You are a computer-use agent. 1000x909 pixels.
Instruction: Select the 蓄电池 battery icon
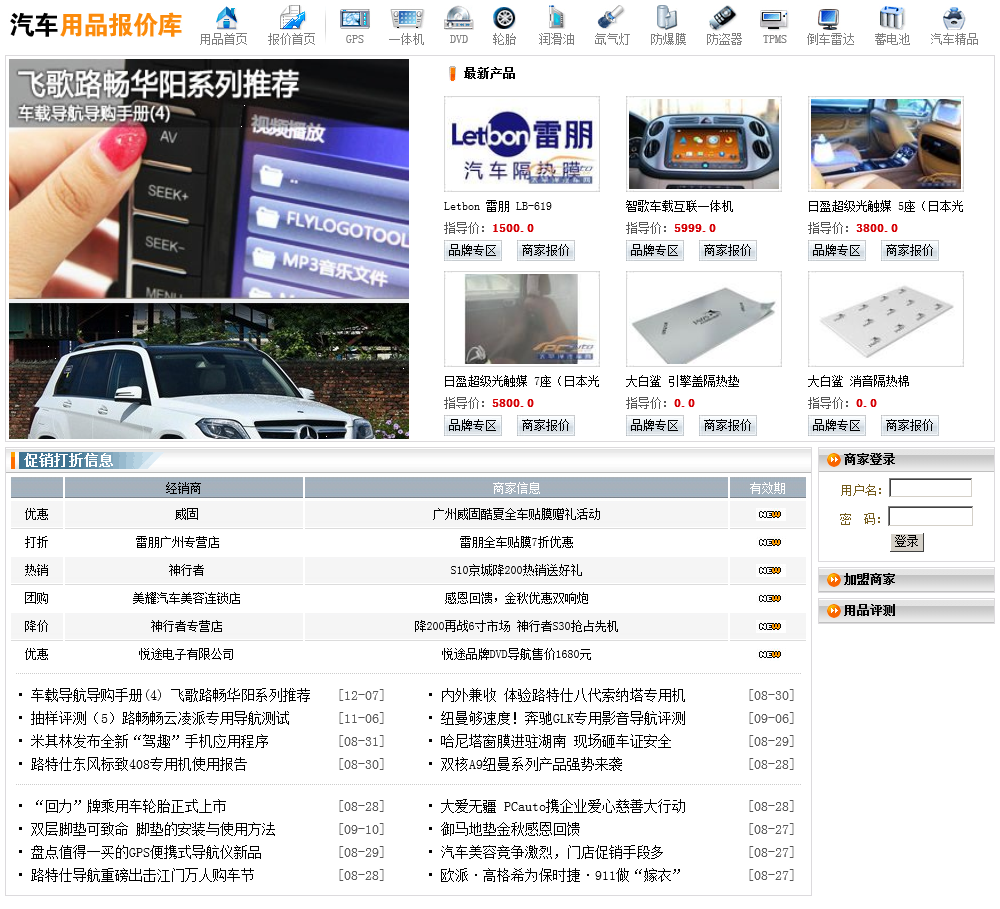(x=892, y=18)
